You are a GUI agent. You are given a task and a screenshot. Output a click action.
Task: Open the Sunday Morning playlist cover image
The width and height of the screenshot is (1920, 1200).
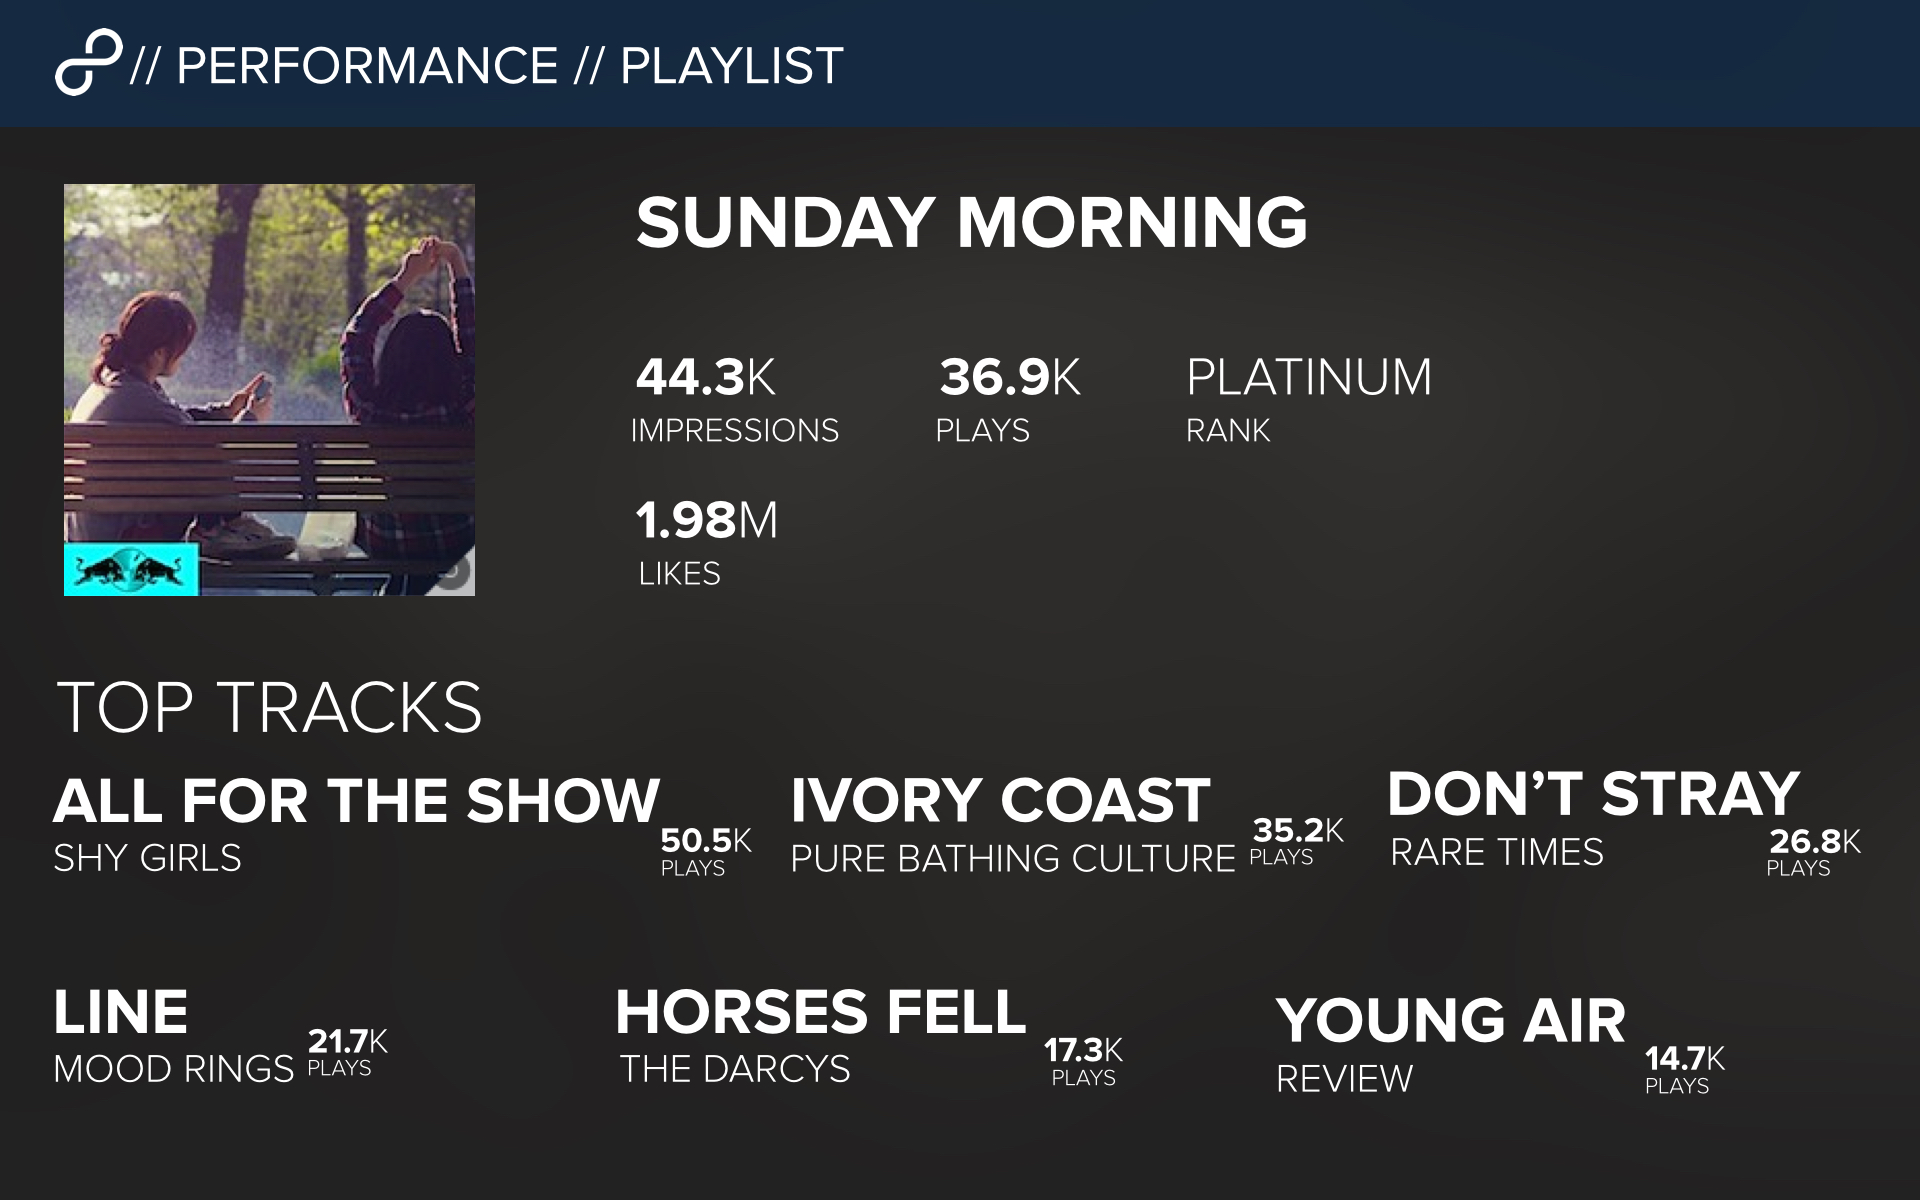click(x=269, y=390)
